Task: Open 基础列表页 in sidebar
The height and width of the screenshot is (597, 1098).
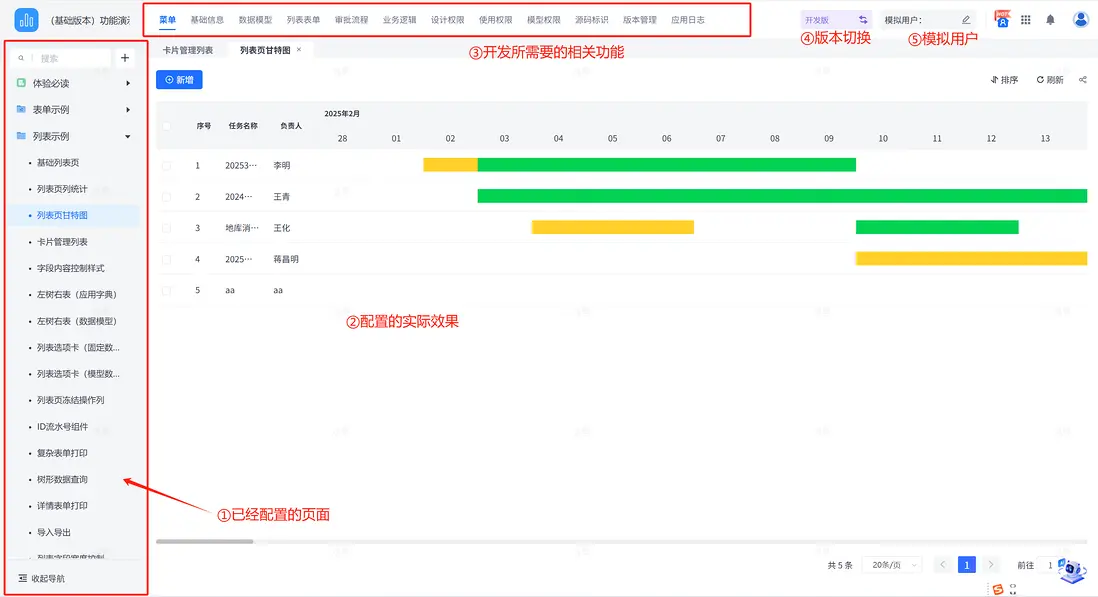Action: coord(58,162)
